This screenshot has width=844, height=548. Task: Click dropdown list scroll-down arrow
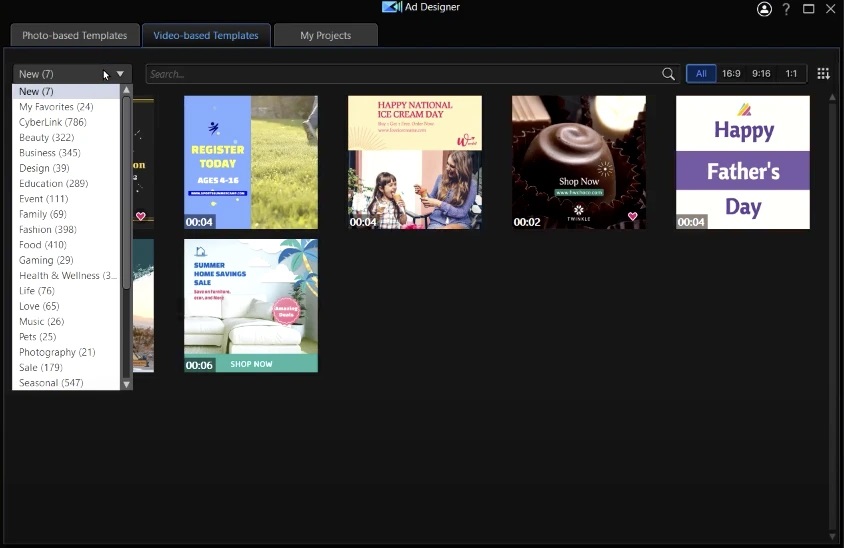(126, 384)
